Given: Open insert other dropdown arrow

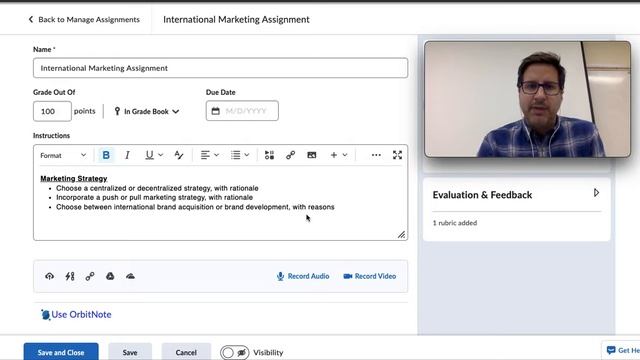Looking at the screenshot, I should coord(345,155).
